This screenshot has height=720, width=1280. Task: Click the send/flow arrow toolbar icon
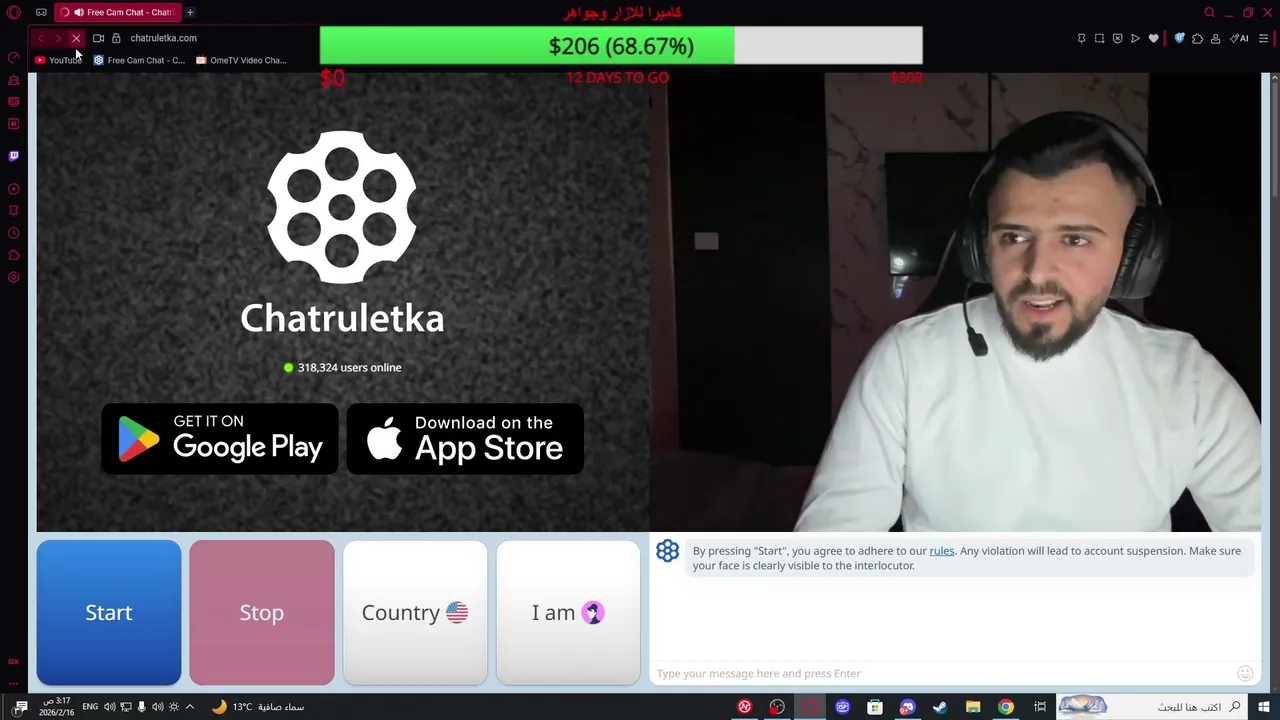click(1135, 38)
